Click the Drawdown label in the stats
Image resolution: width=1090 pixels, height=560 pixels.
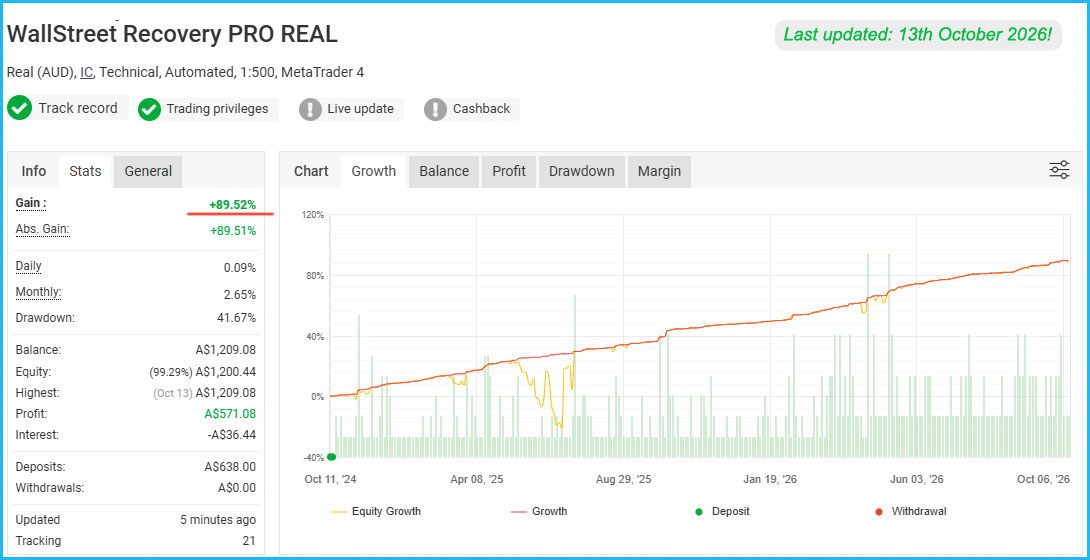coord(44,318)
